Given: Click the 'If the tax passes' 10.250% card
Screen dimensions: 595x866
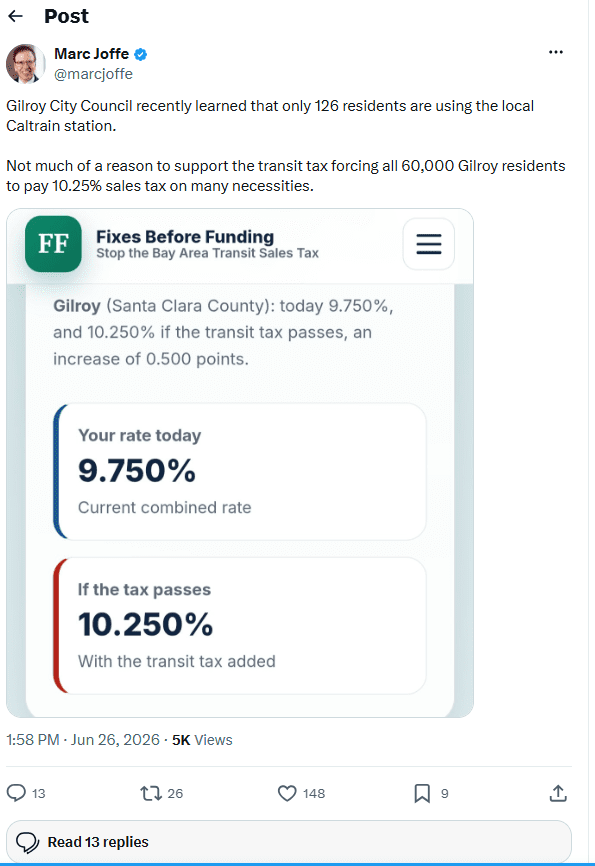Looking at the screenshot, I should 240,625.
